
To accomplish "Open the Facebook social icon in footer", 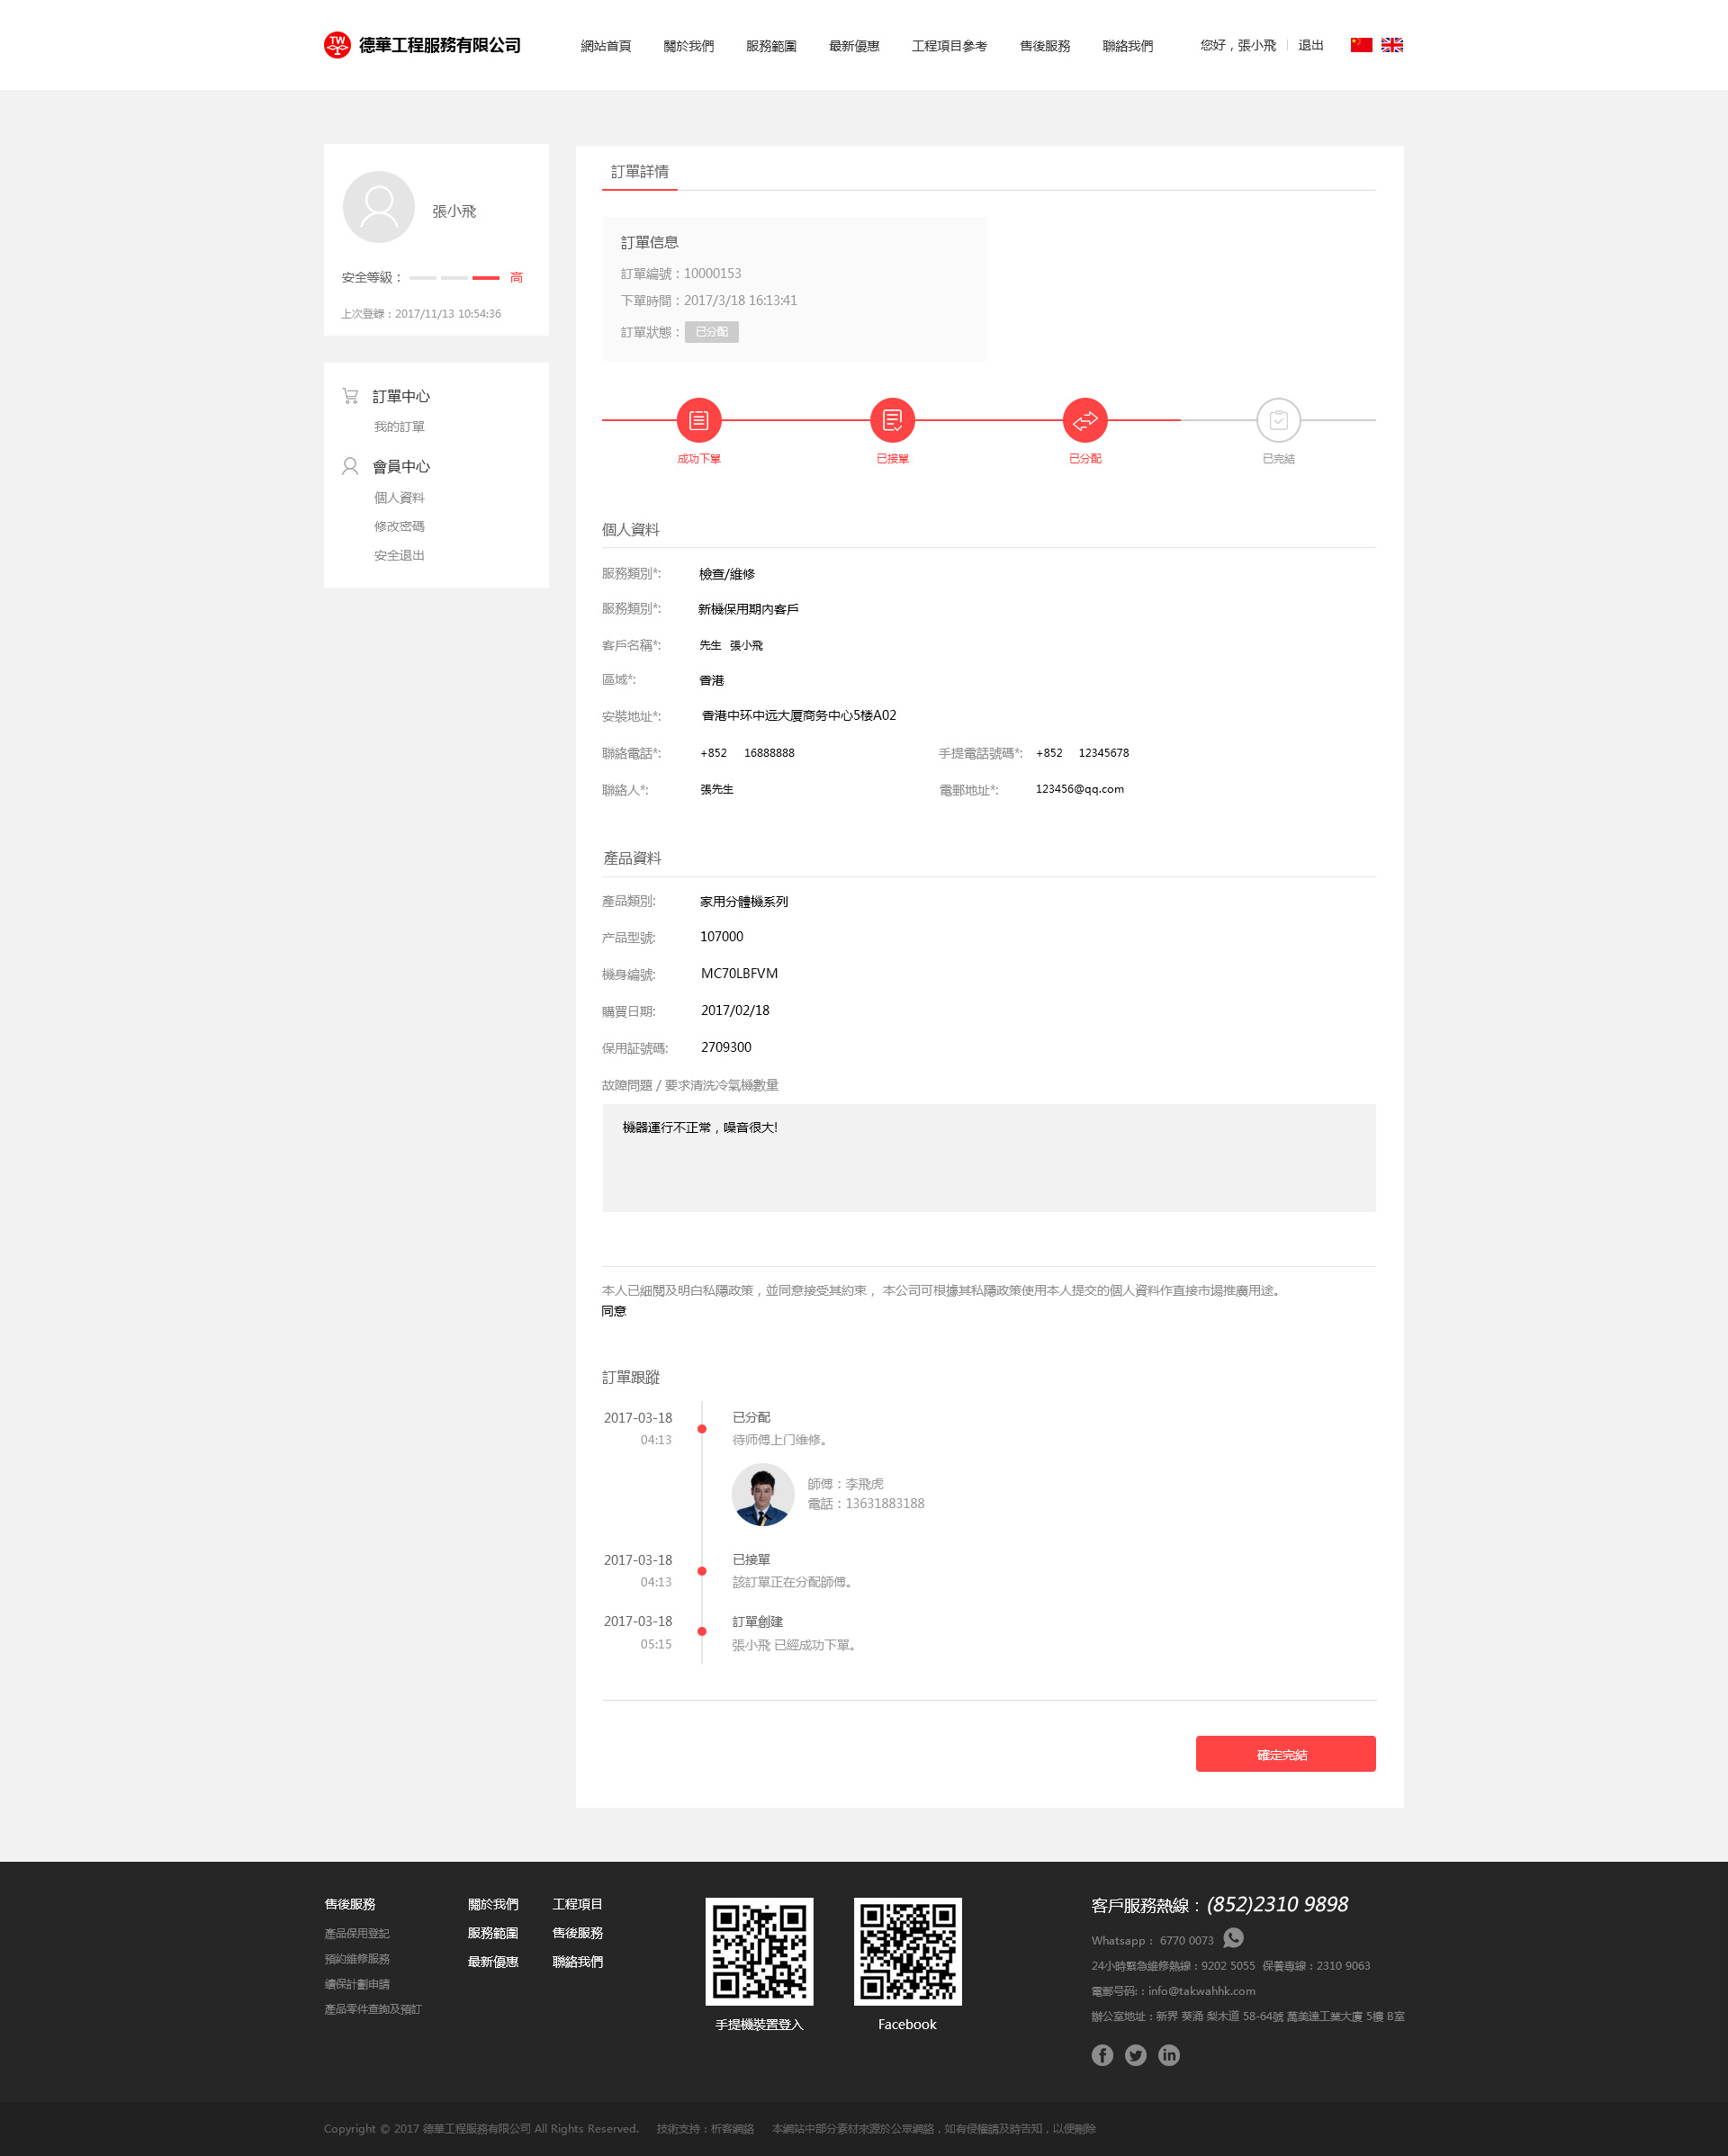I will click(x=1101, y=2054).
